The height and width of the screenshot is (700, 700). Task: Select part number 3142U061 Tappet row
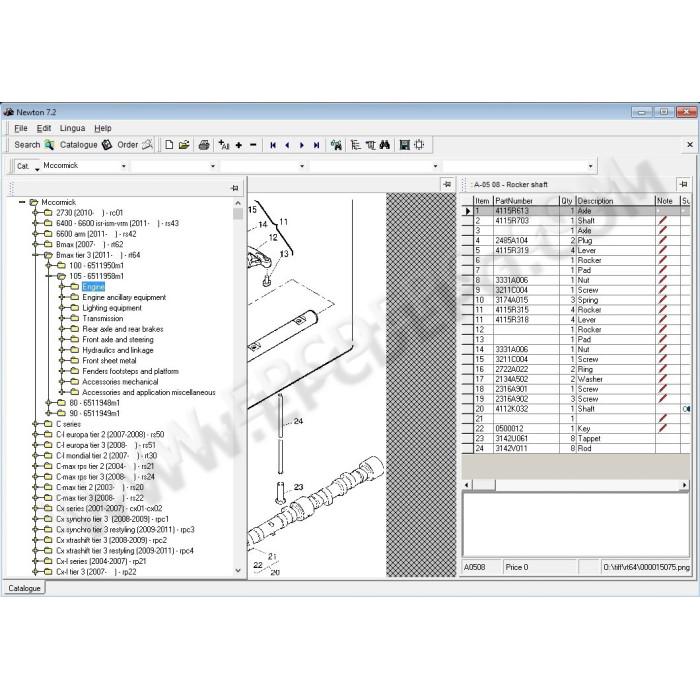point(576,438)
